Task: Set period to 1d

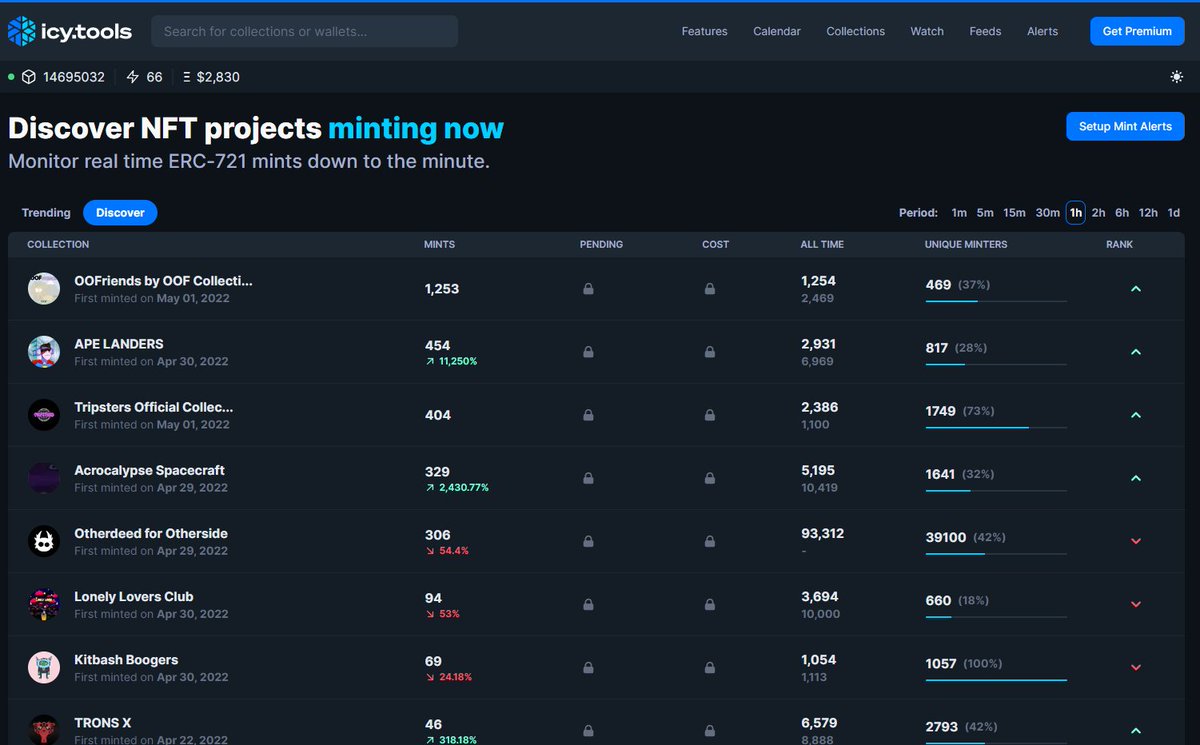Action: (1174, 213)
